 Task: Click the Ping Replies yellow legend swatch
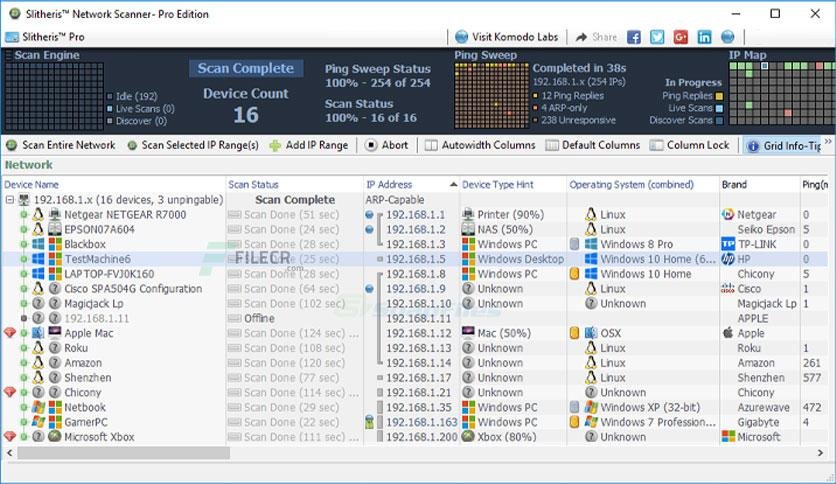(x=719, y=96)
